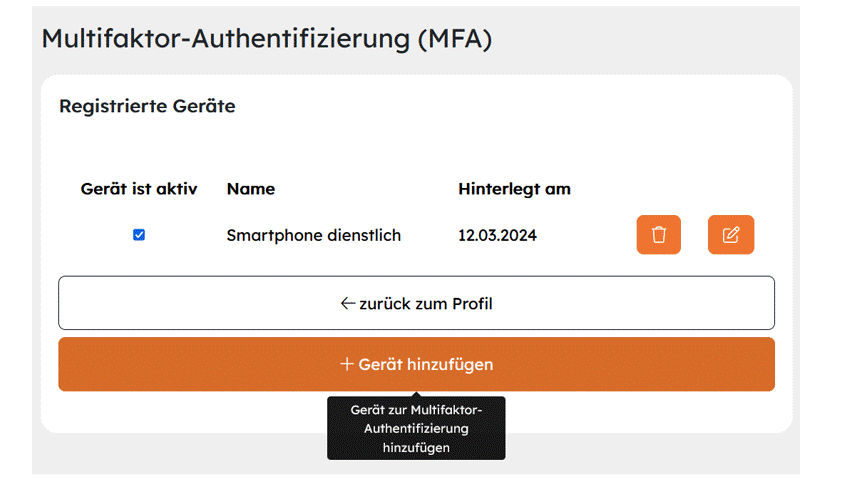Click the Name column header
The width and height of the screenshot is (853, 480).
tap(251, 189)
